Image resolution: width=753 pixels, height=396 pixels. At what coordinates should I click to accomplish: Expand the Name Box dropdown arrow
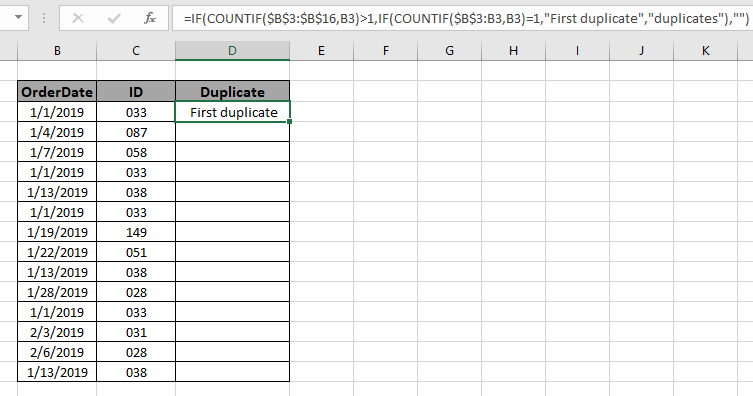(x=18, y=18)
